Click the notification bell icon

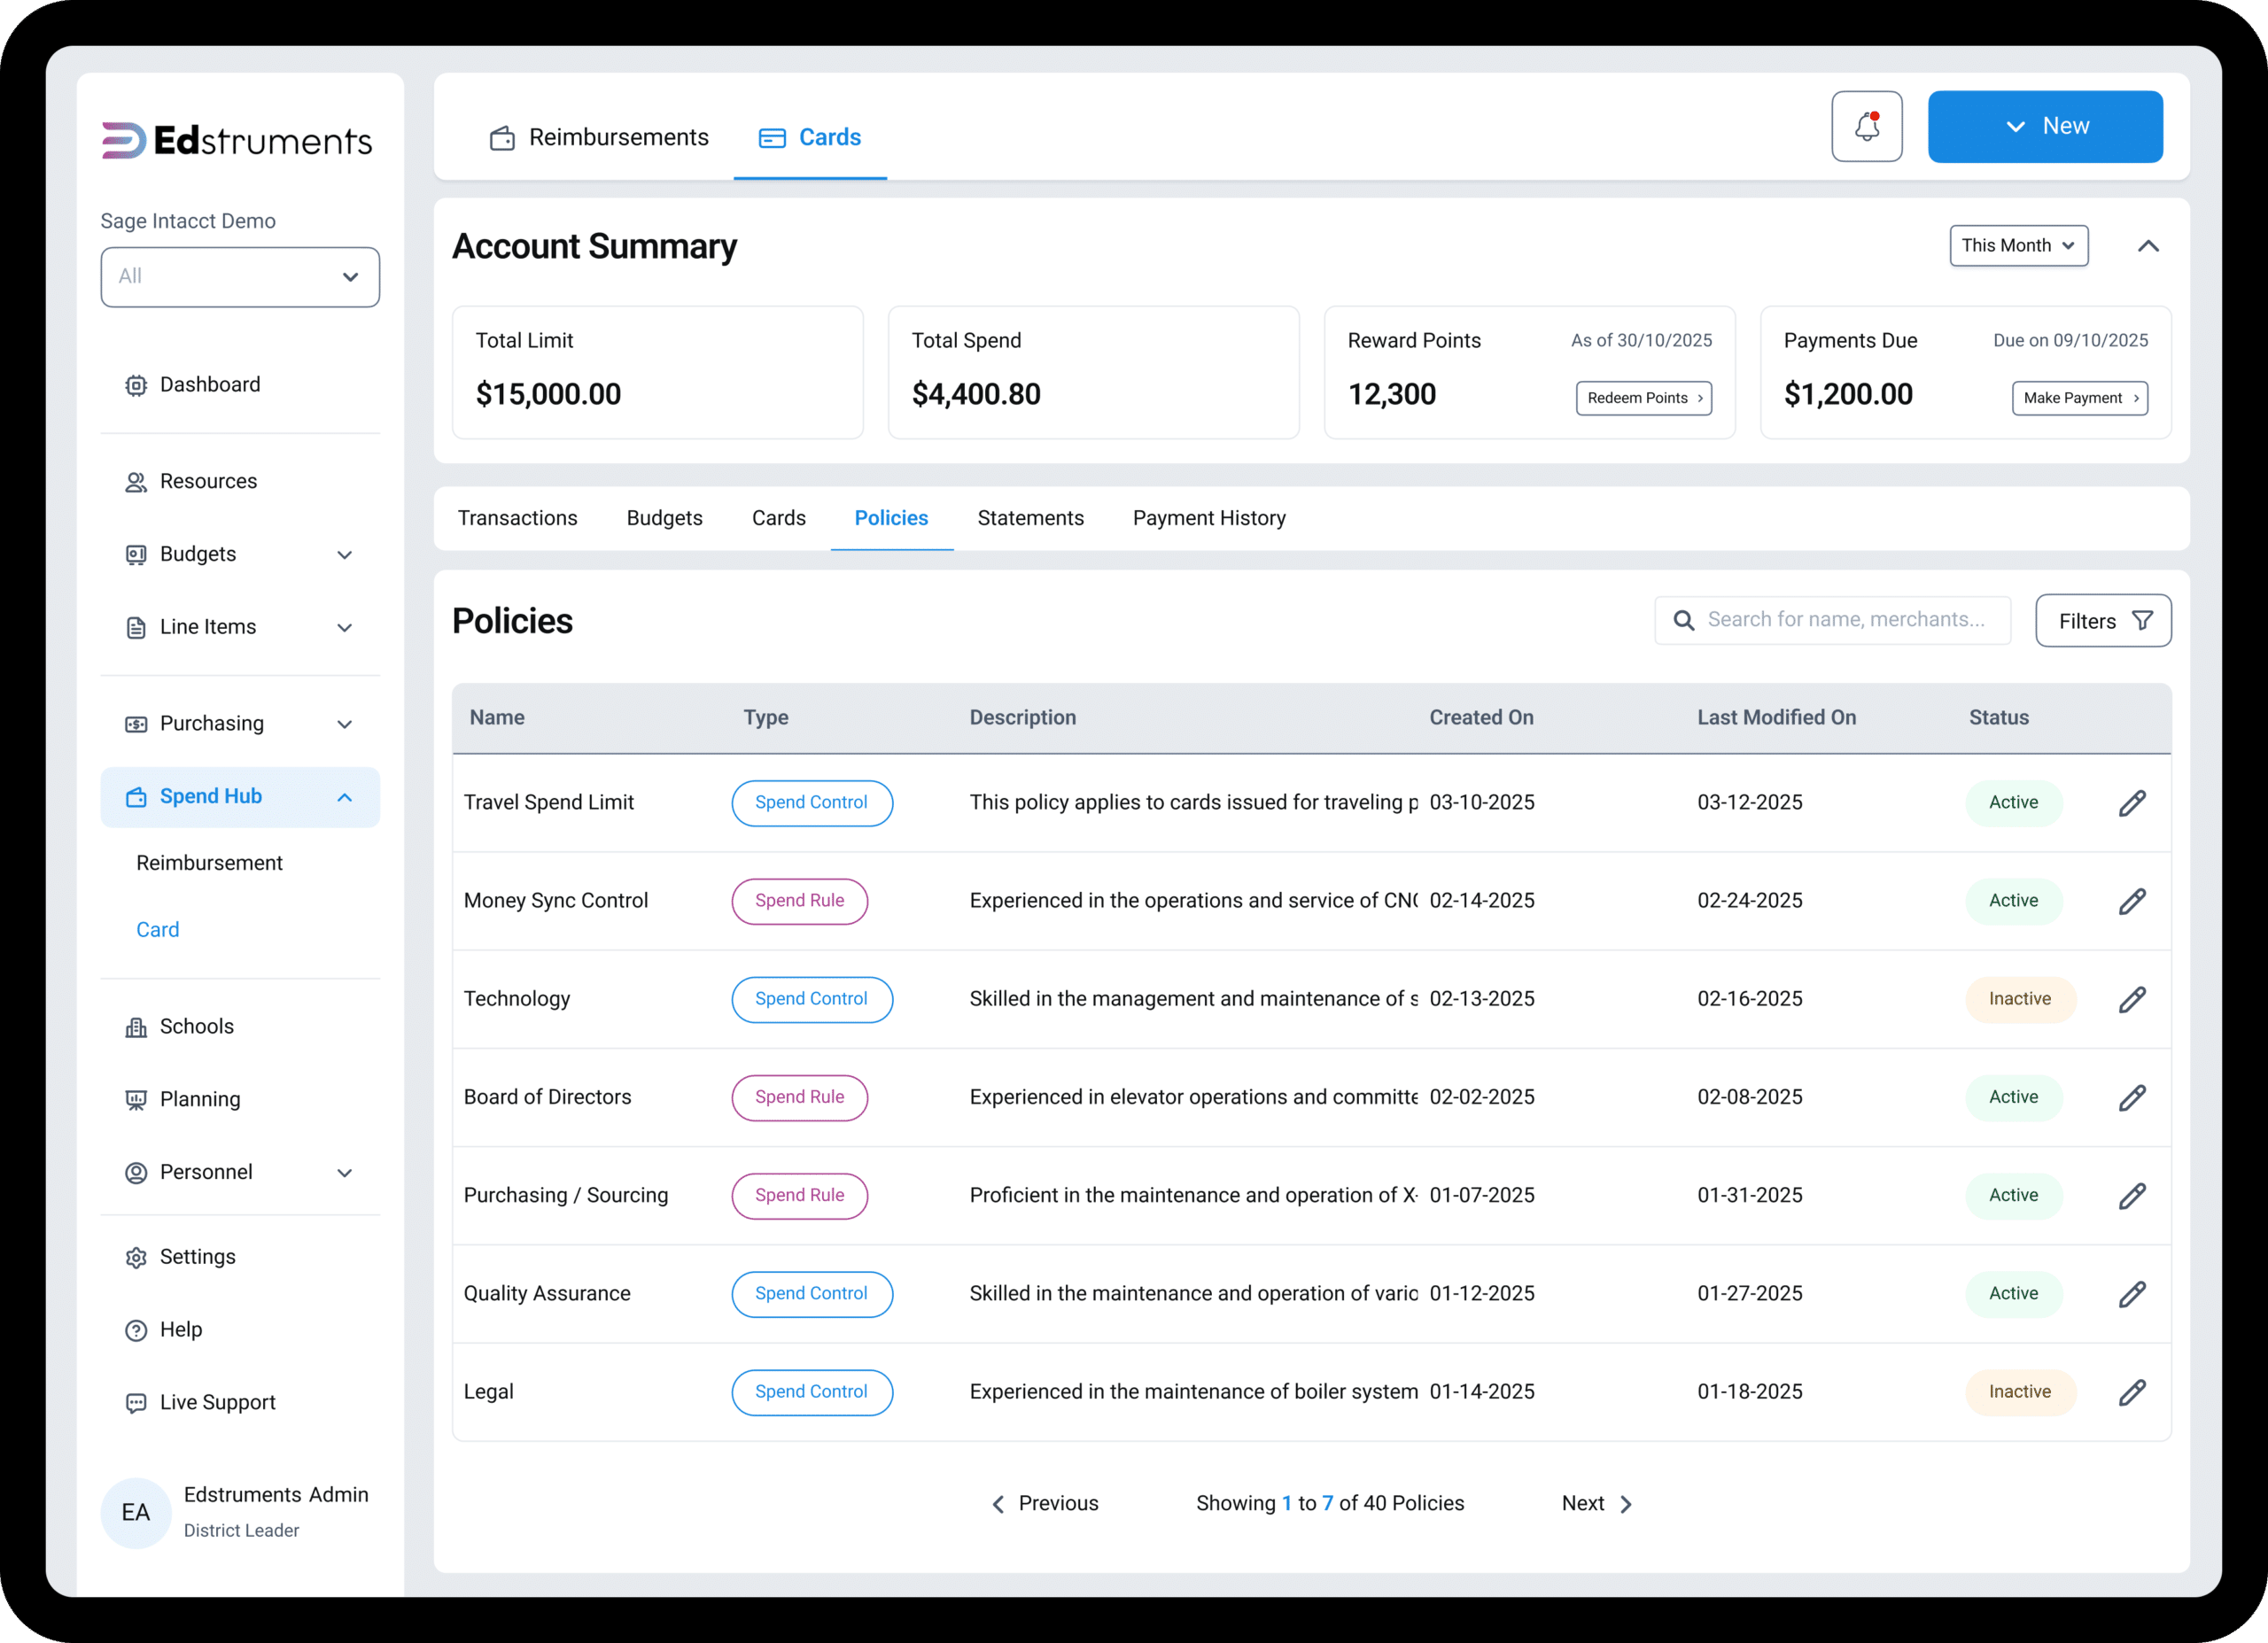(1866, 126)
